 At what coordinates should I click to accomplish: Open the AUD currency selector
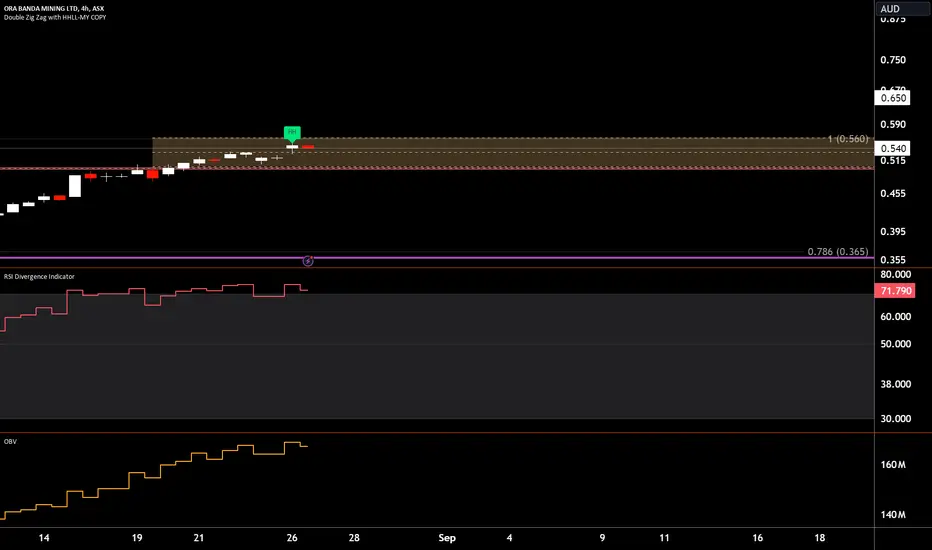click(x=902, y=8)
